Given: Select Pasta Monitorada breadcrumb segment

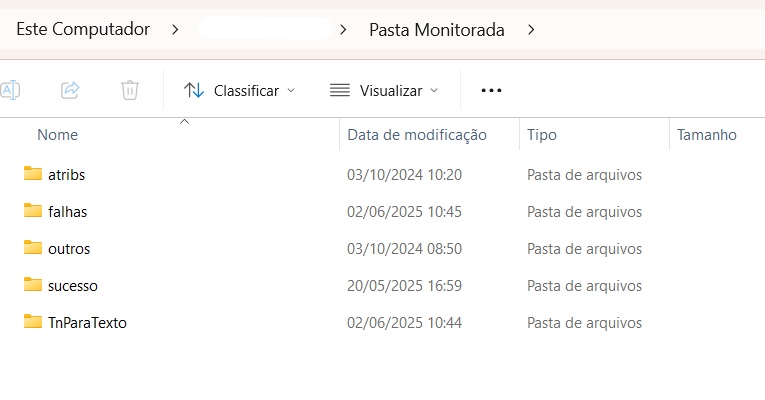Looking at the screenshot, I should 437,30.
